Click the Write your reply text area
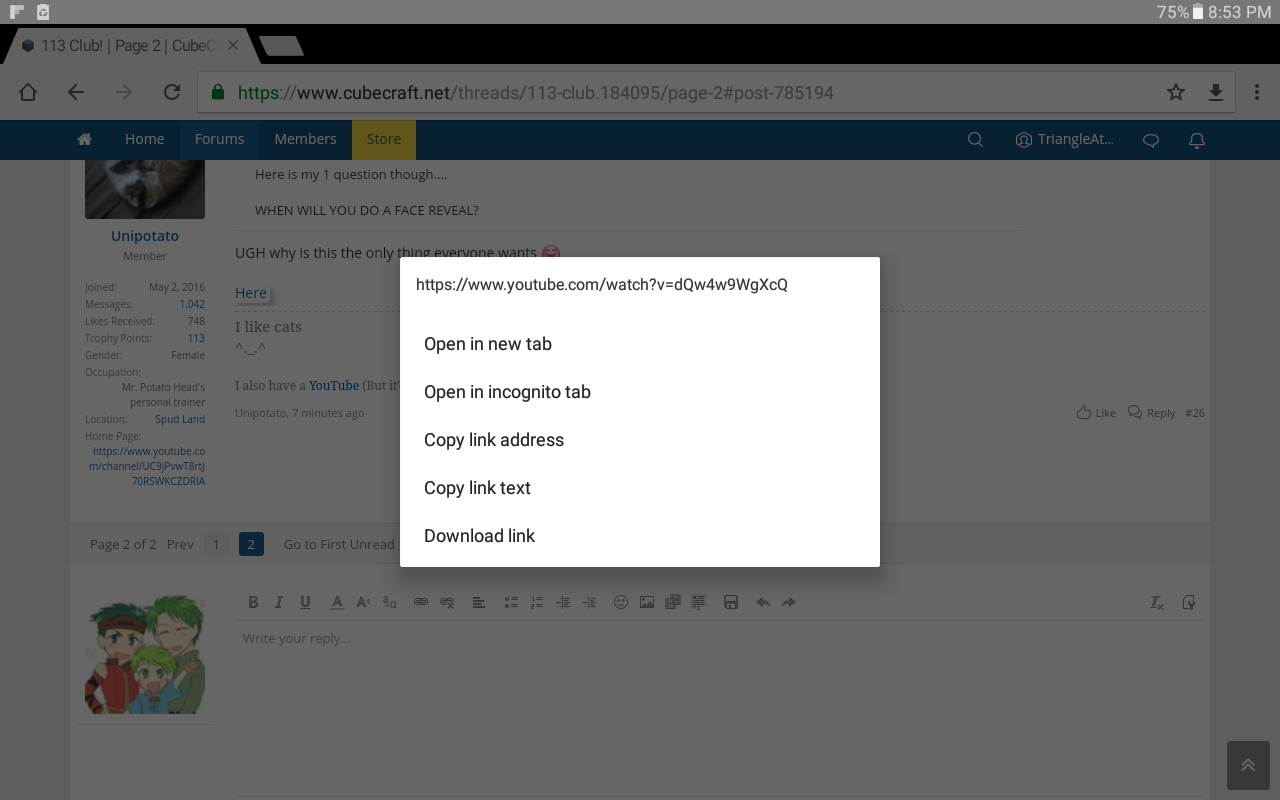1280x800 pixels. [720, 710]
